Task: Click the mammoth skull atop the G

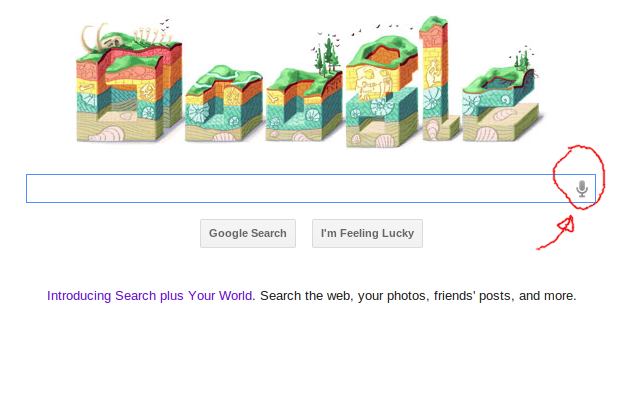Action: pos(111,43)
